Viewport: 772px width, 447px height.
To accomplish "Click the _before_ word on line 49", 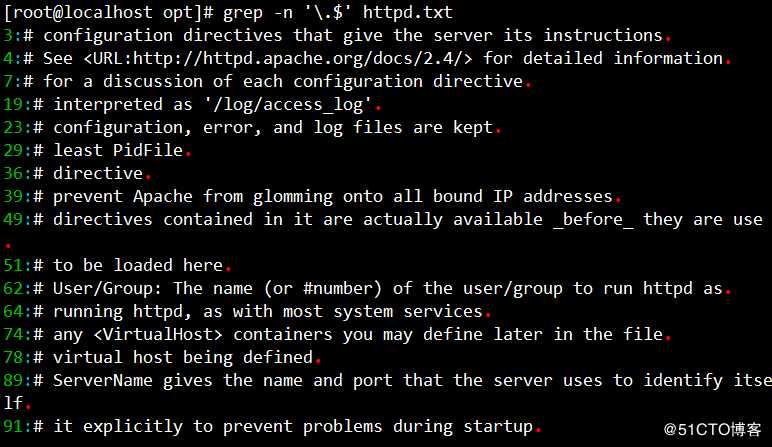I will click(x=593, y=220).
